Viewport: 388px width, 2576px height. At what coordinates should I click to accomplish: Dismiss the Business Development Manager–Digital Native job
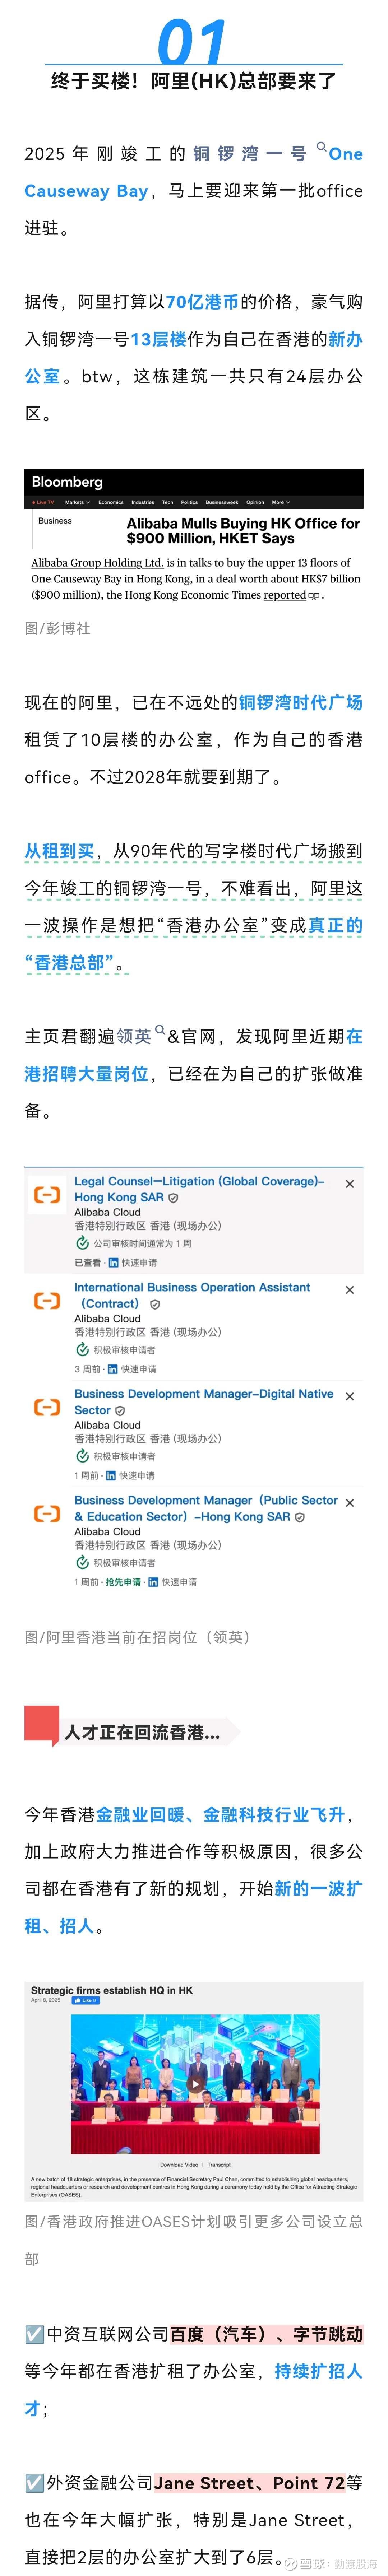coord(349,1396)
